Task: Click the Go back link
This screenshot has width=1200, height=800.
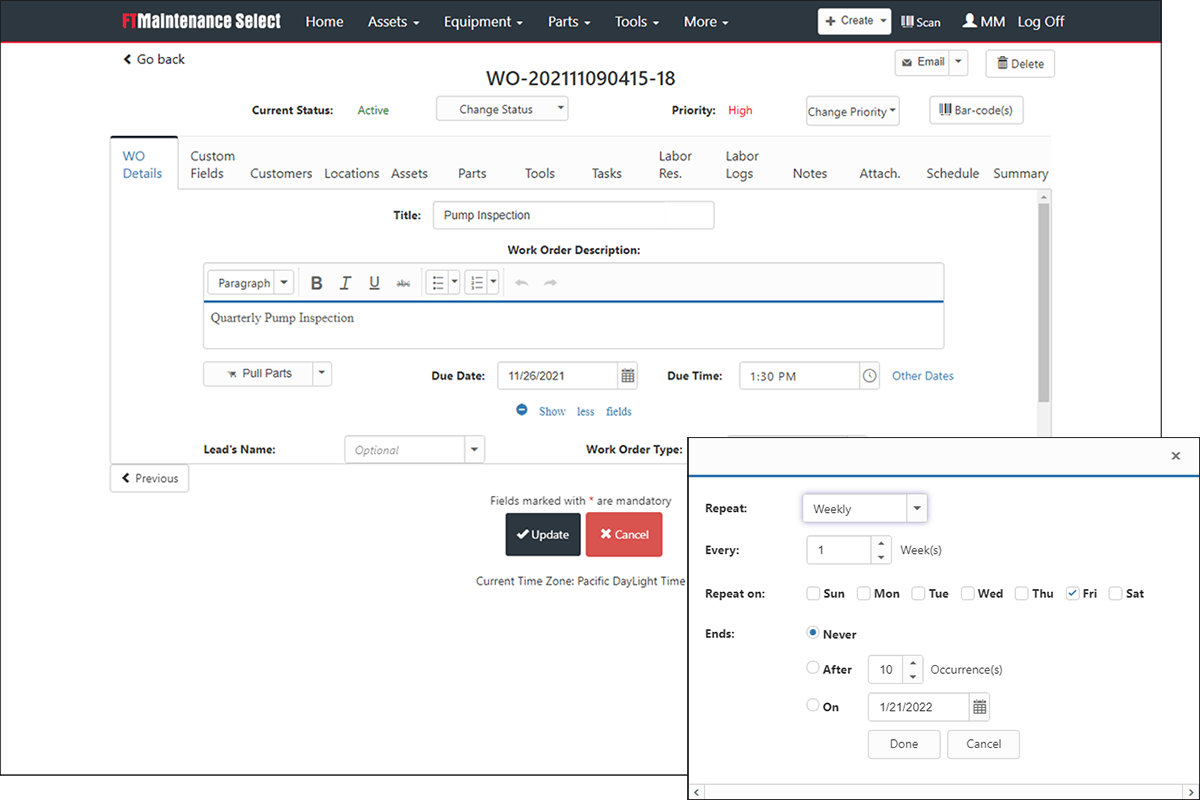Action: 154,59
